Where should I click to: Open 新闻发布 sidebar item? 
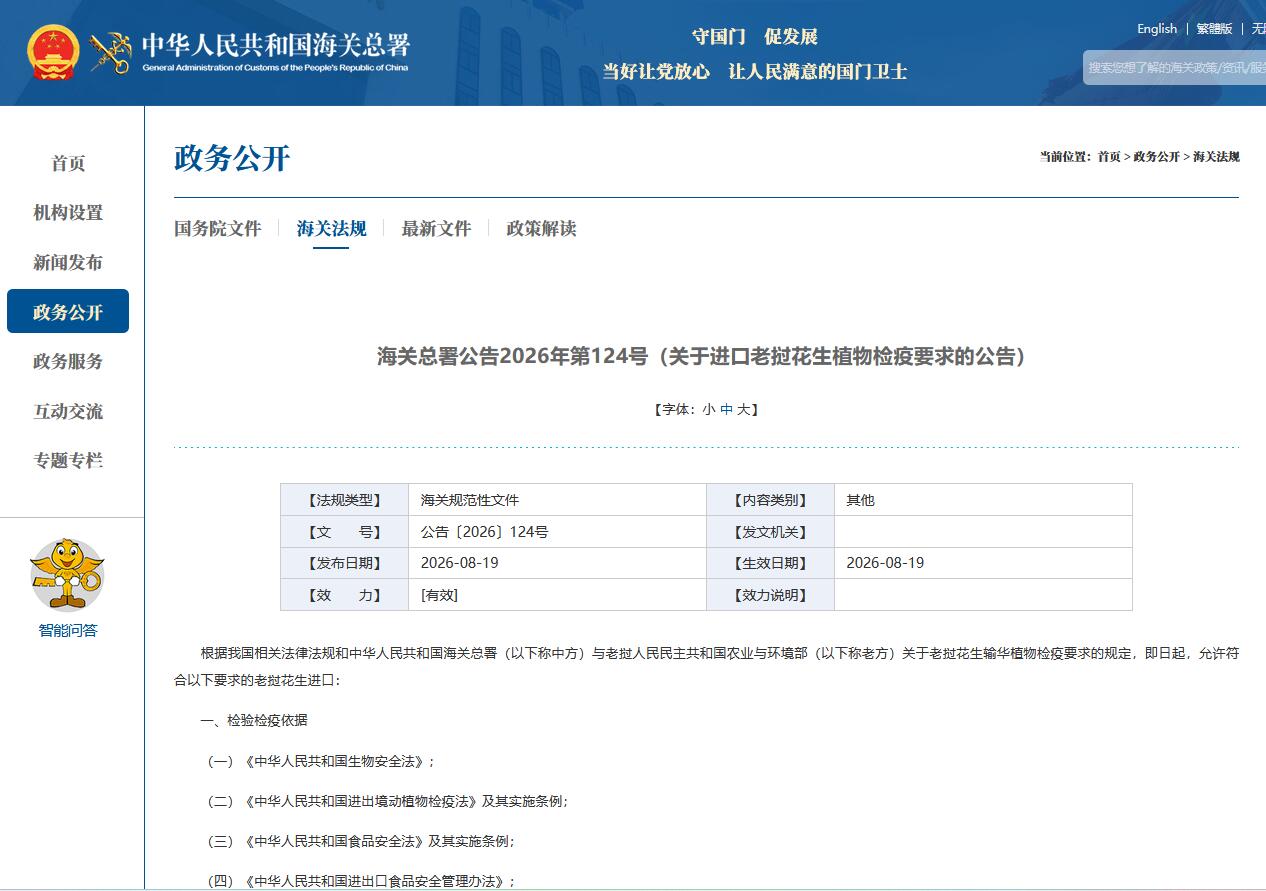click(x=68, y=262)
